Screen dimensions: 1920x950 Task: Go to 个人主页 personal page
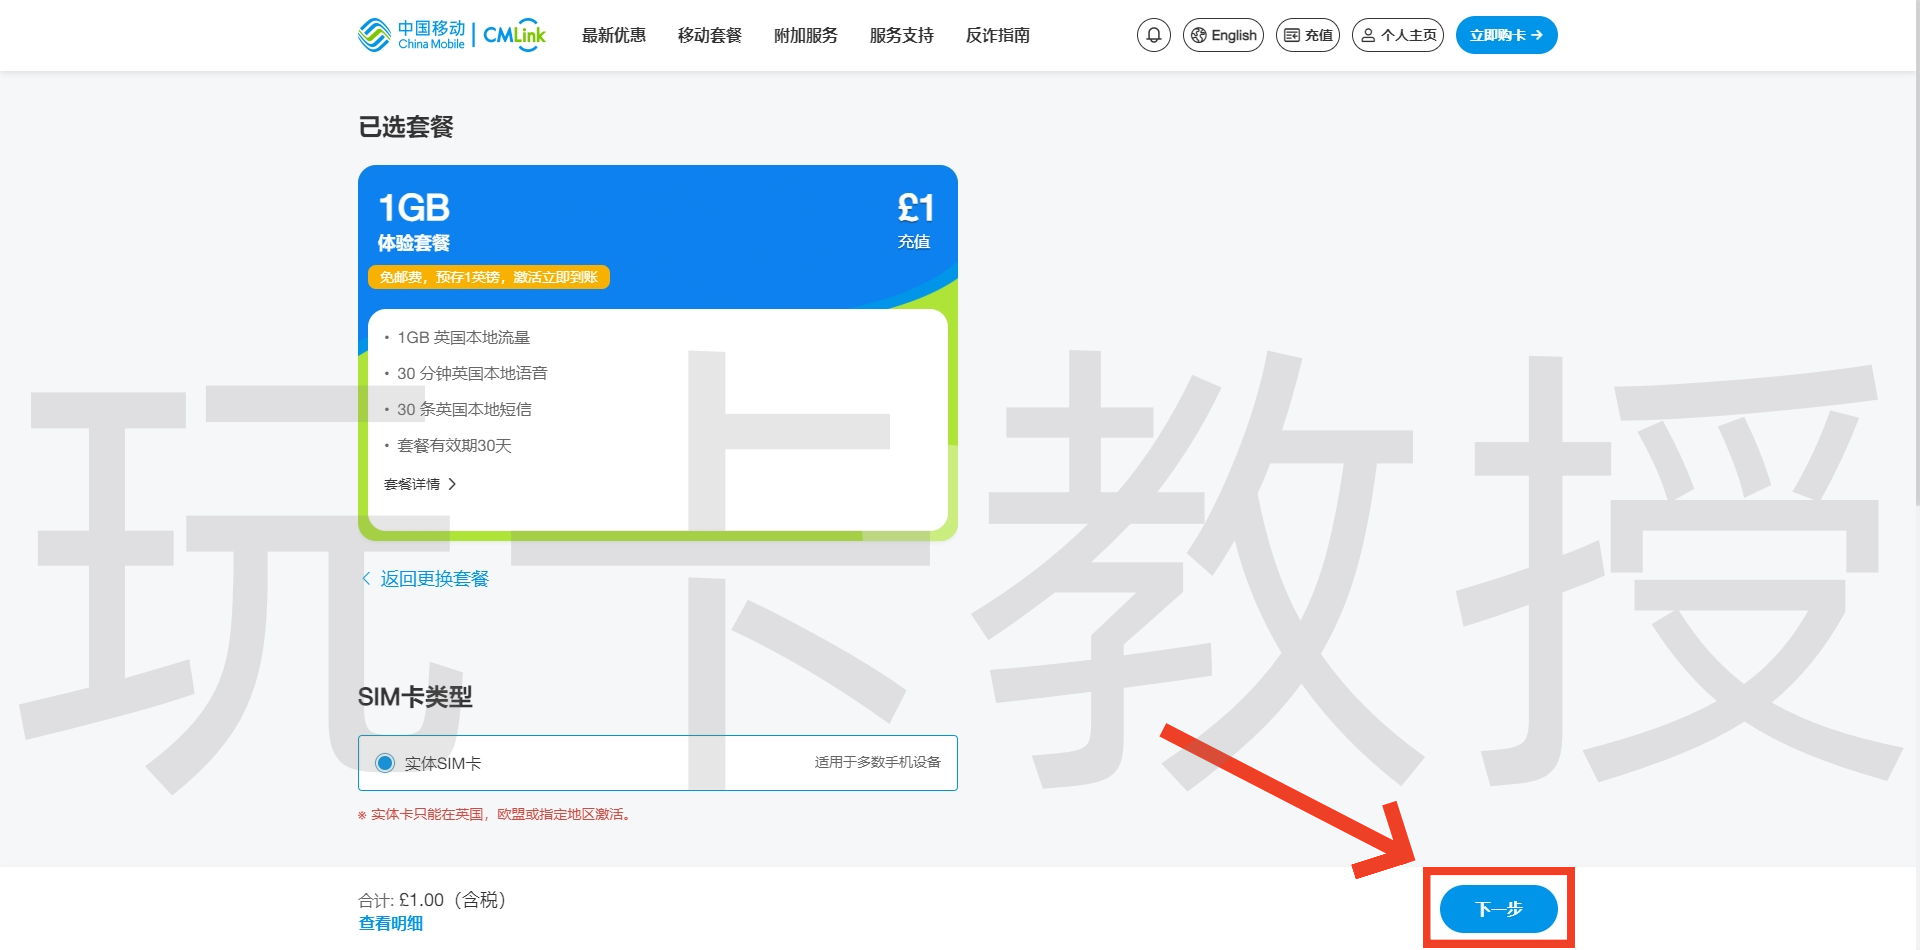click(x=1397, y=35)
